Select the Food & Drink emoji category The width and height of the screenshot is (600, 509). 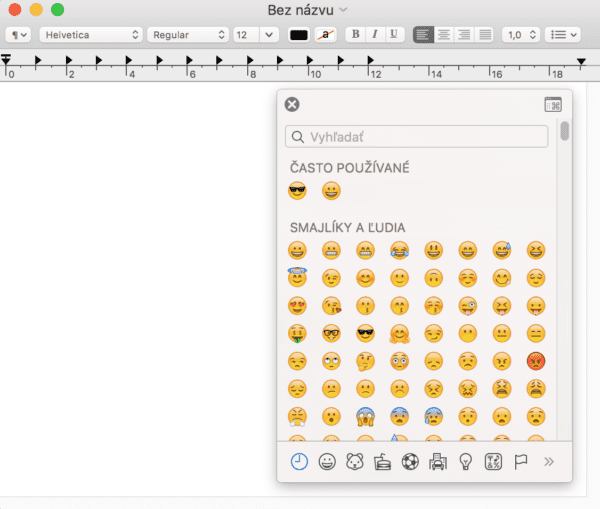point(382,462)
